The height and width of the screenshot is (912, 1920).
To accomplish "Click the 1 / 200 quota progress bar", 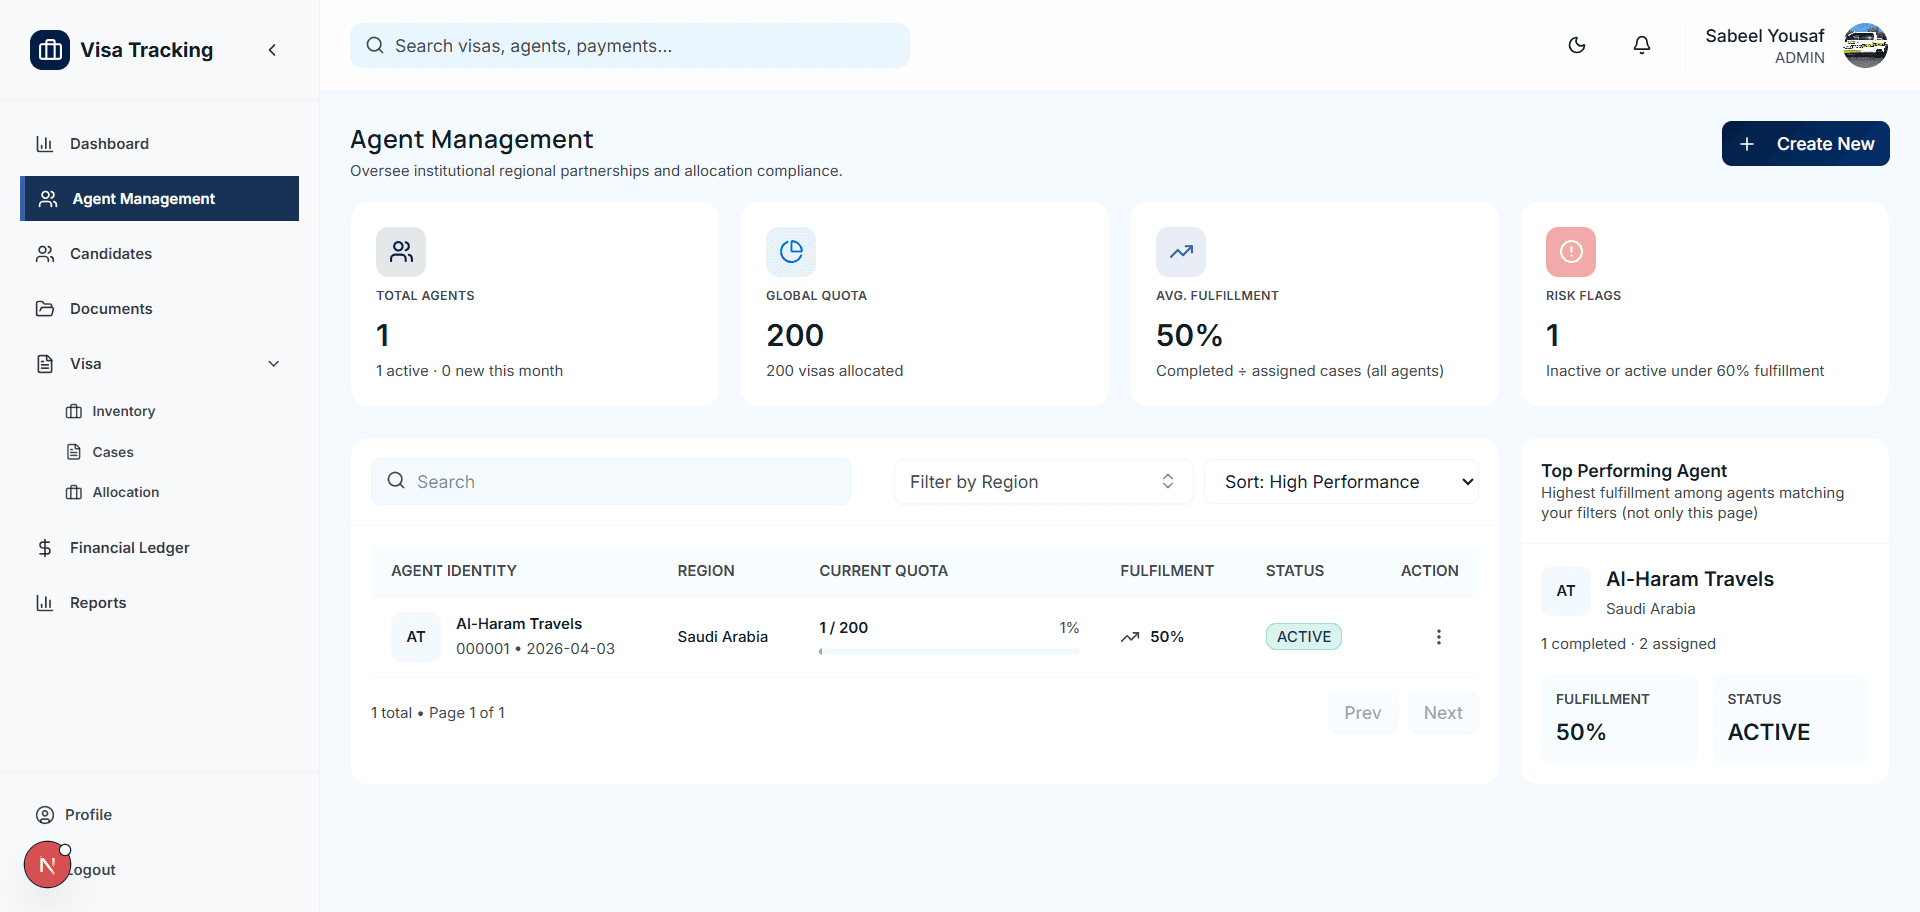I will [949, 652].
